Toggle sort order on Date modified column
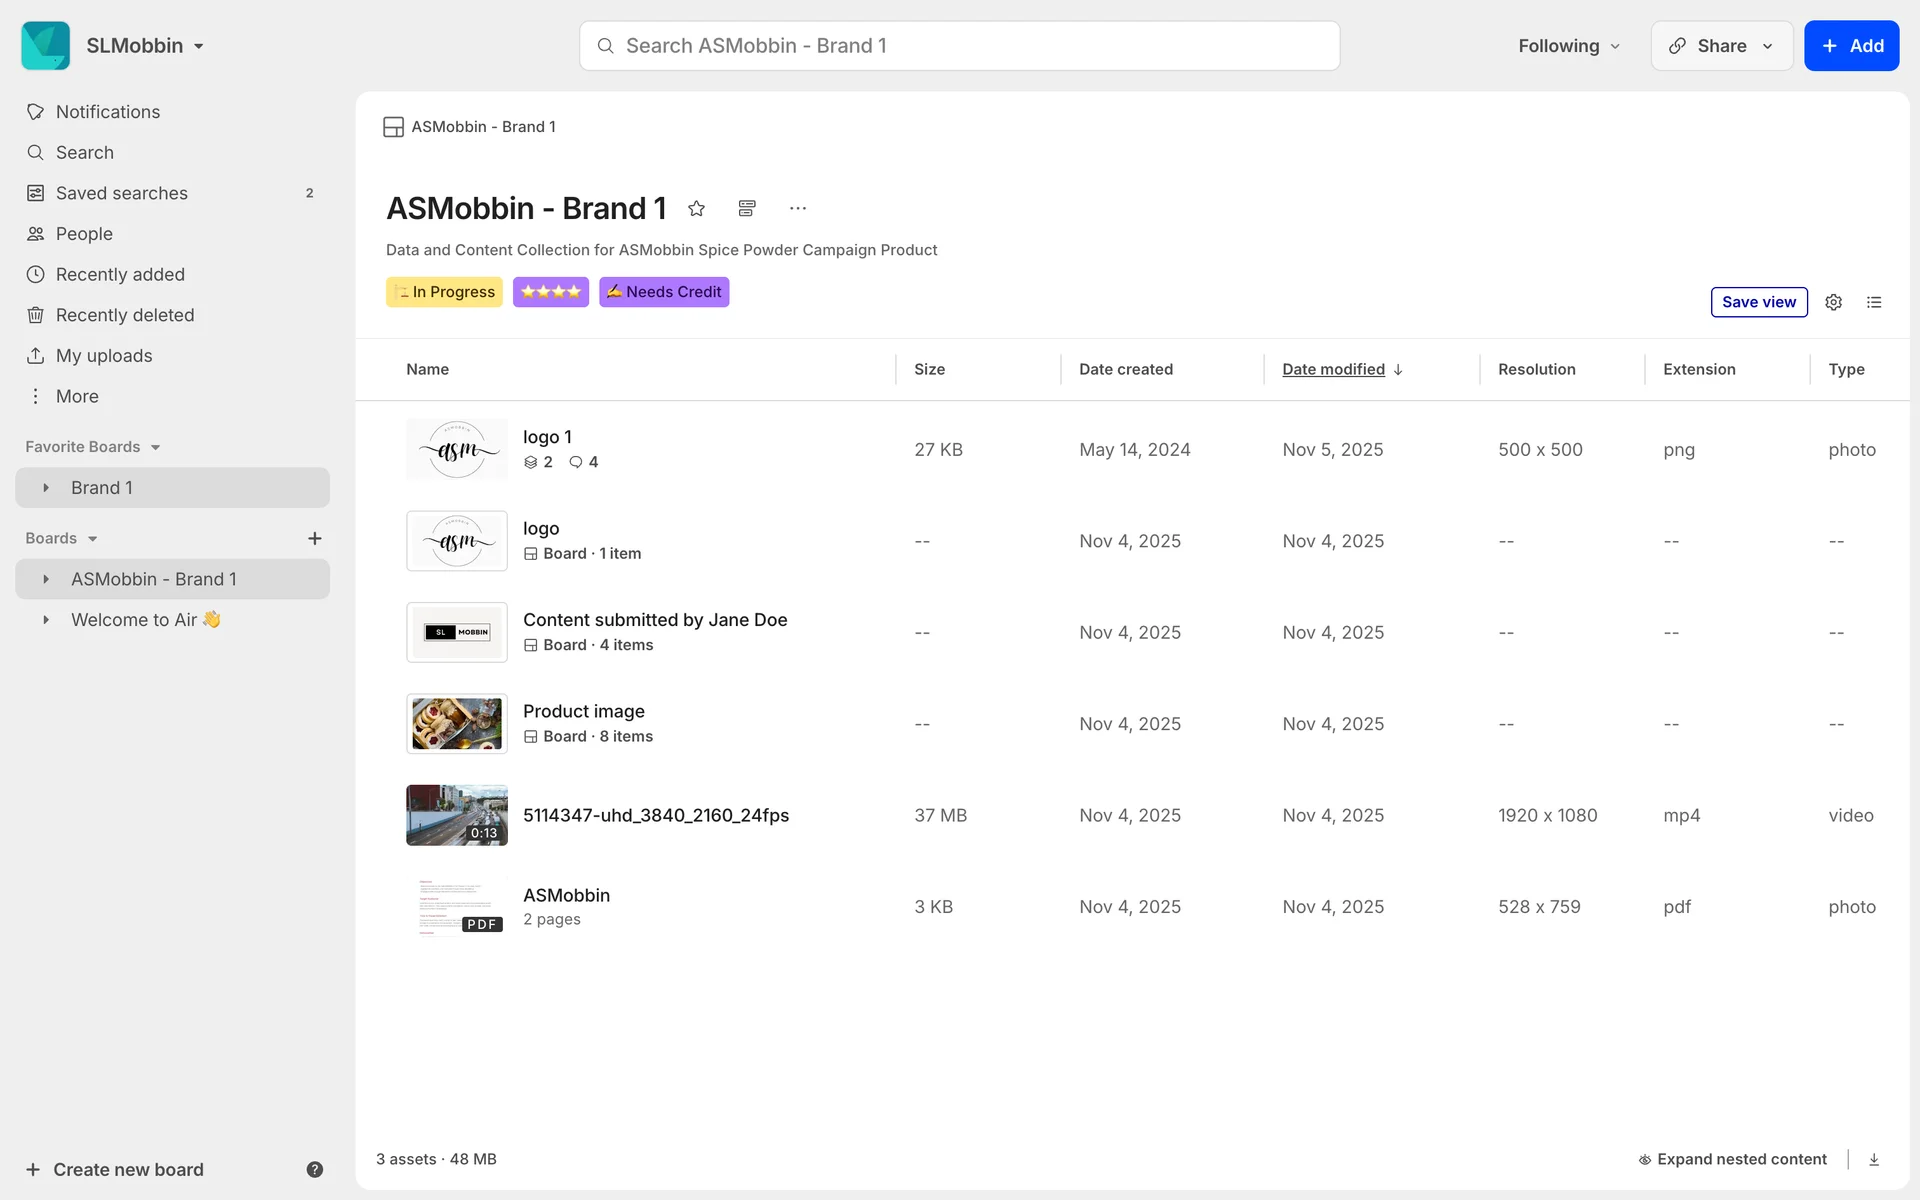Screen dimensions: 1920x1200 pyautogui.click(x=1342, y=369)
